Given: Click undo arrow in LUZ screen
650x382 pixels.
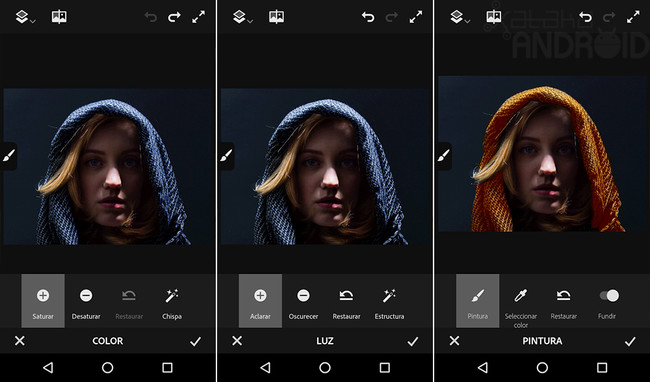Looking at the screenshot, I should (x=368, y=17).
